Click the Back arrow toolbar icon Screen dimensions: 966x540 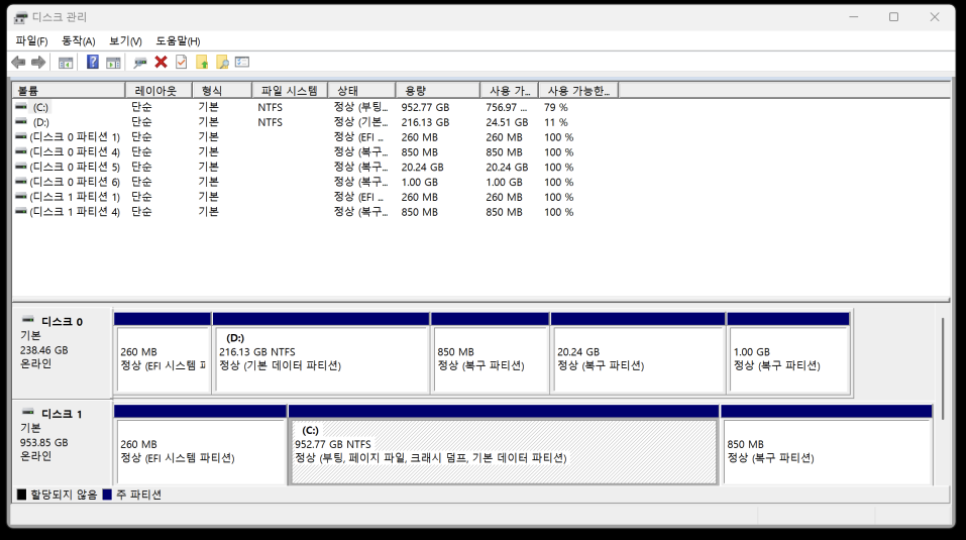pyautogui.click(x=18, y=62)
